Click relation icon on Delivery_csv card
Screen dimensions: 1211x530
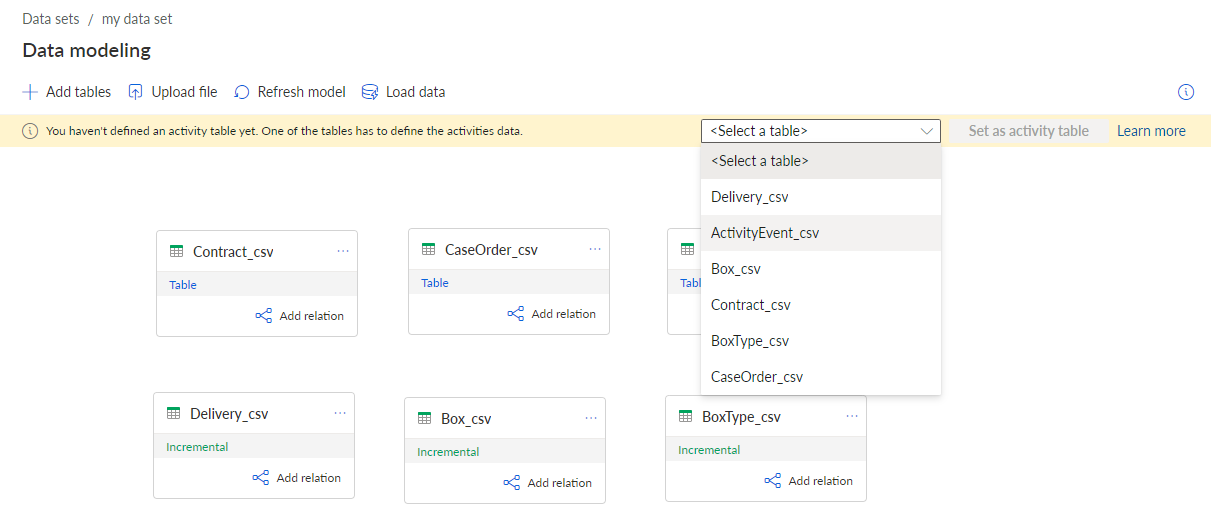[261, 478]
